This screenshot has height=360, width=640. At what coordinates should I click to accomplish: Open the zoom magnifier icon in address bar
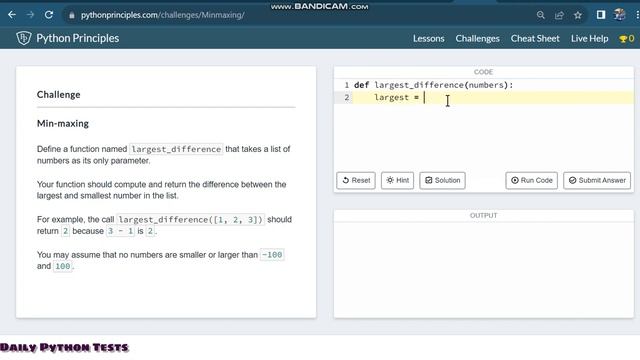click(541, 16)
